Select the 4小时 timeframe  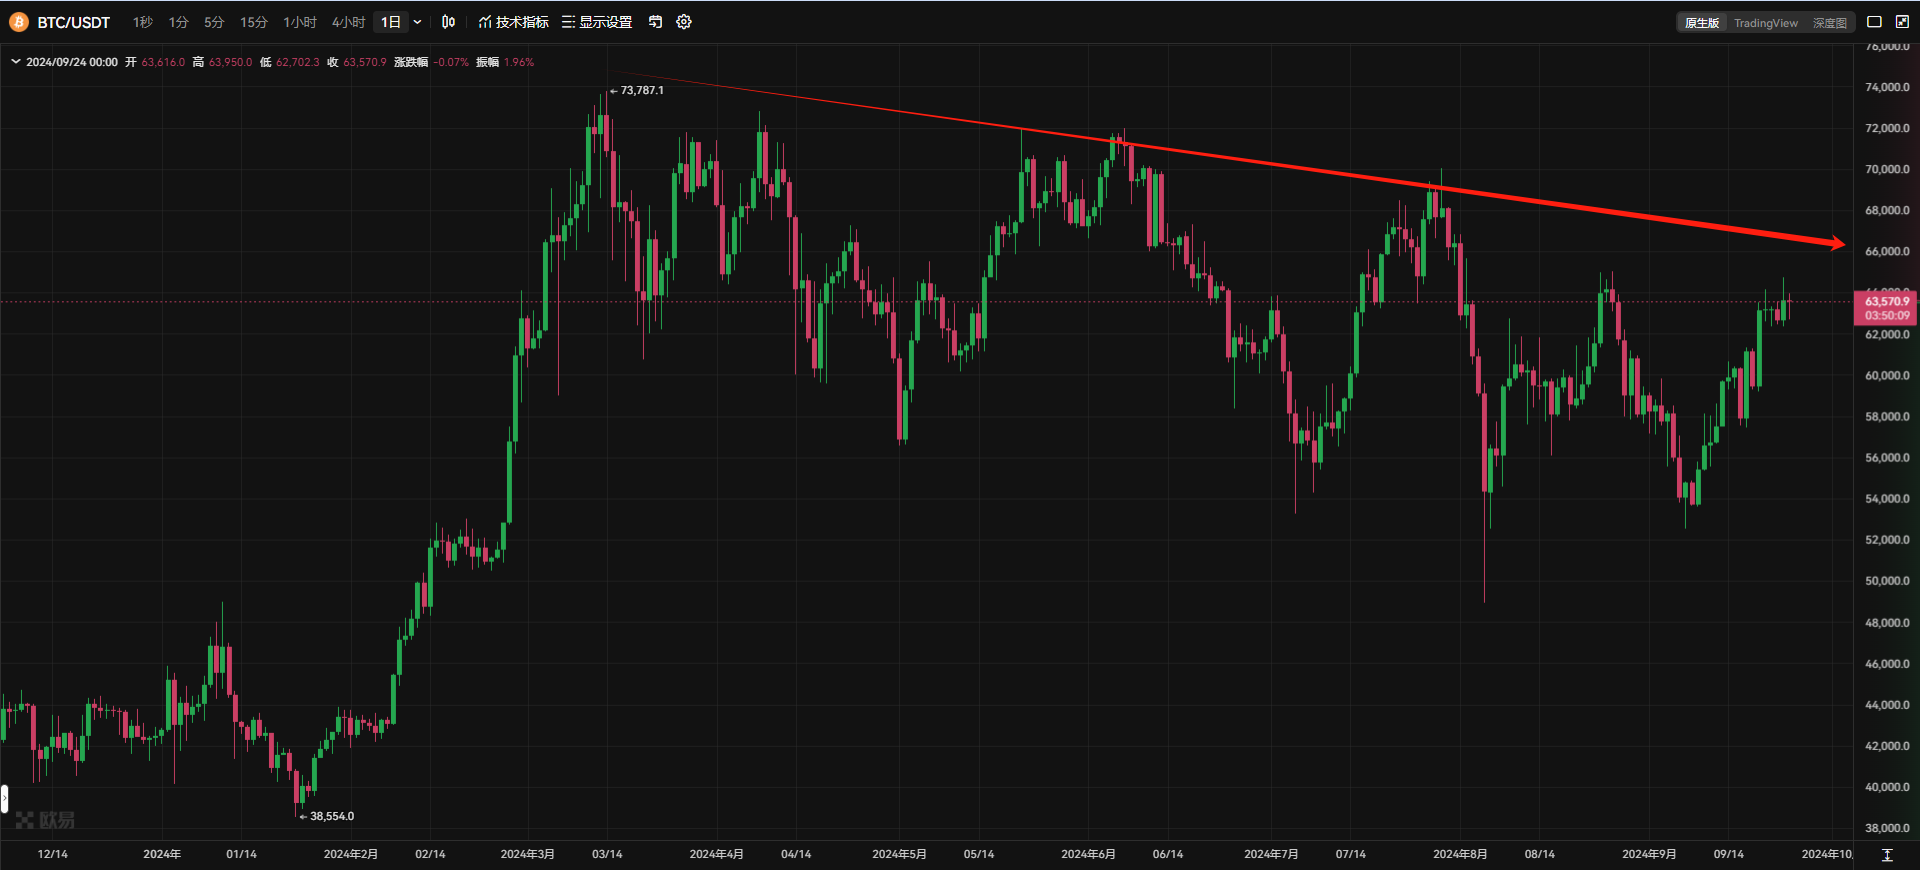click(x=348, y=22)
